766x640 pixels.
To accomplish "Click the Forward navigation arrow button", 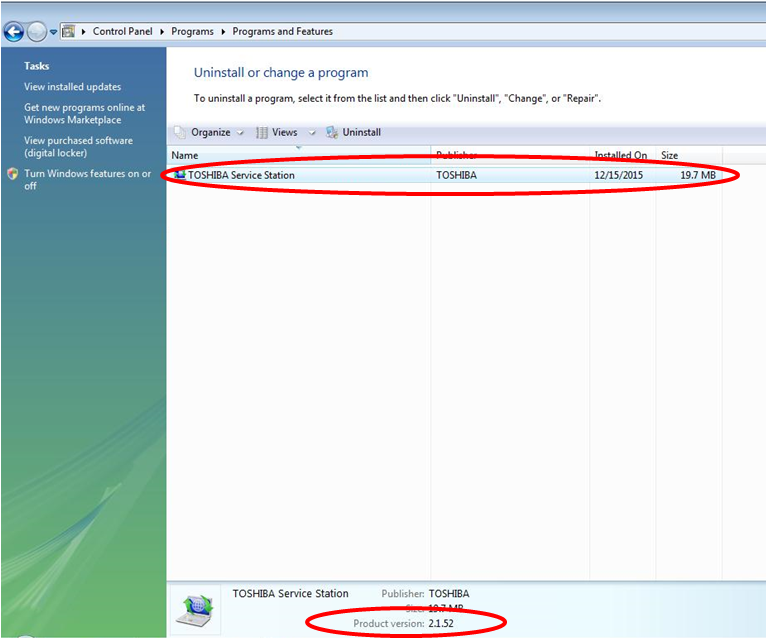I will [37, 31].
